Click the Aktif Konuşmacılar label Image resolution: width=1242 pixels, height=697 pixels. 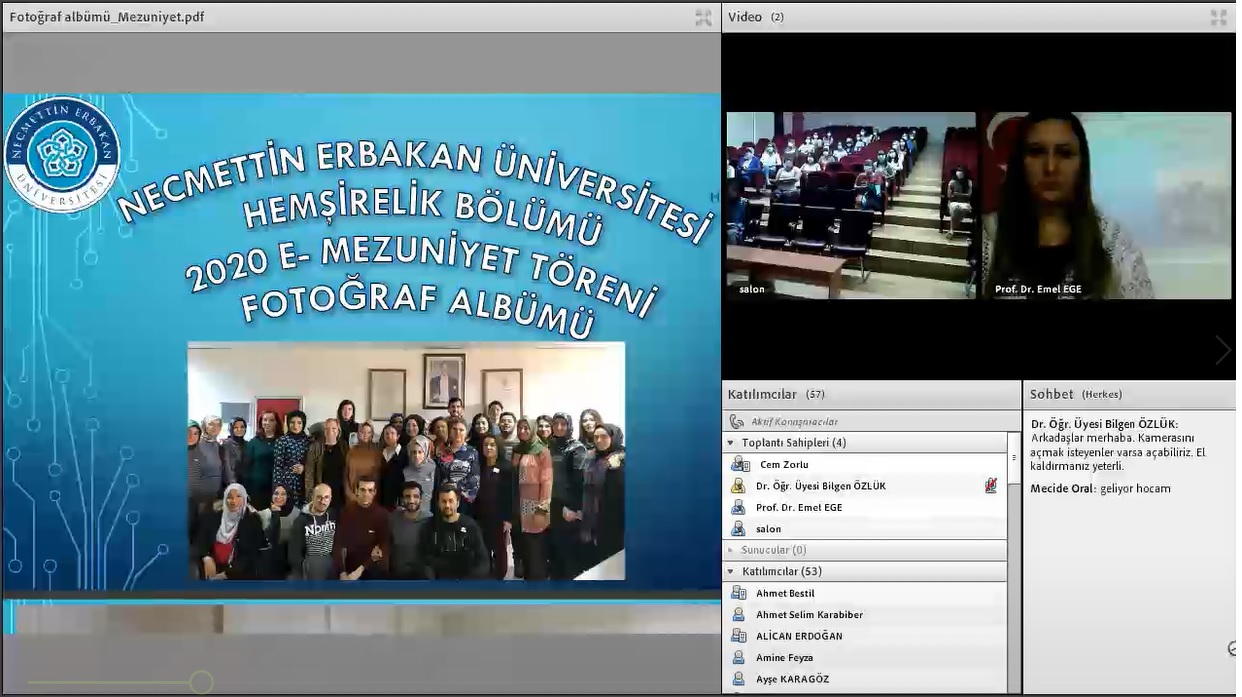pyautogui.click(x=794, y=422)
